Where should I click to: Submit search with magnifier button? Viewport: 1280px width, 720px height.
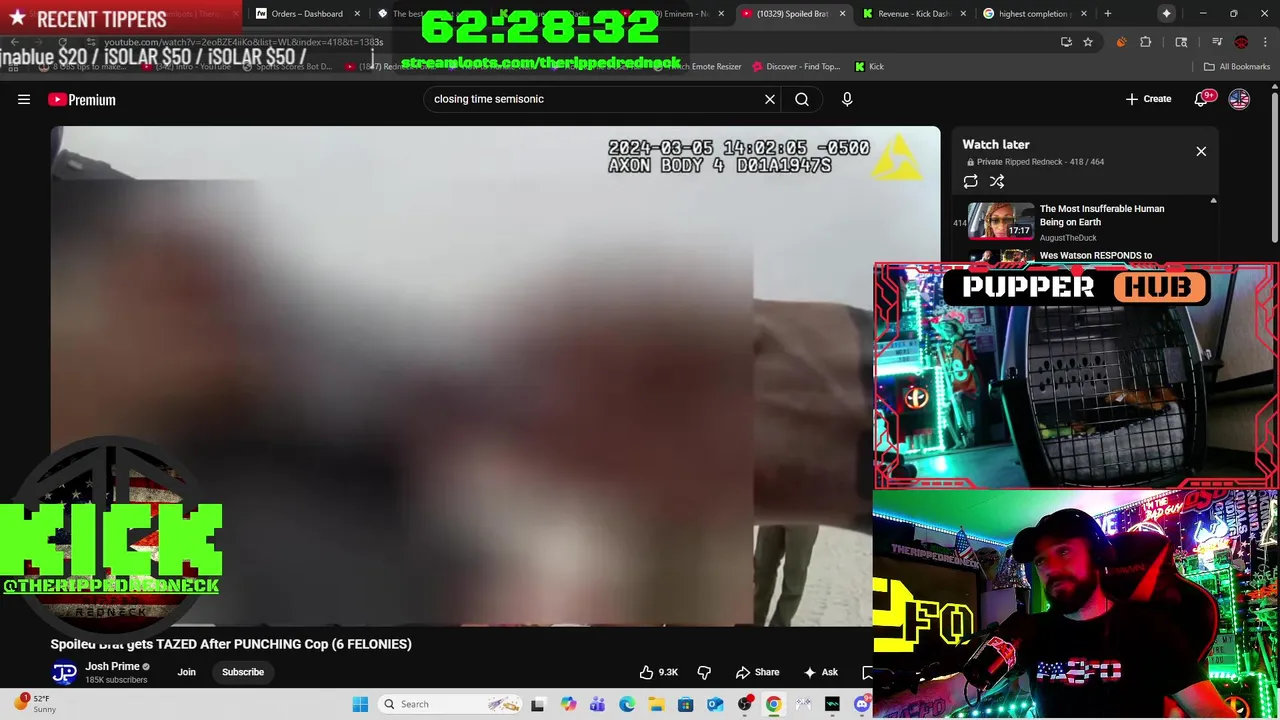click(x=802, y=99)
